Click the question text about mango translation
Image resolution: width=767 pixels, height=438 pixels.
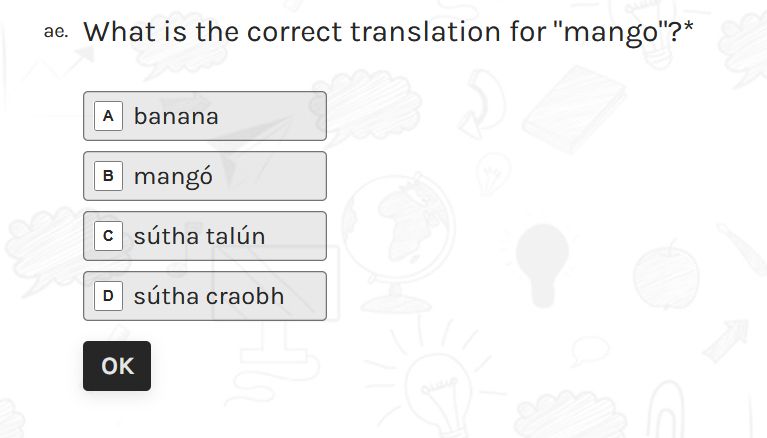[383, 32]
